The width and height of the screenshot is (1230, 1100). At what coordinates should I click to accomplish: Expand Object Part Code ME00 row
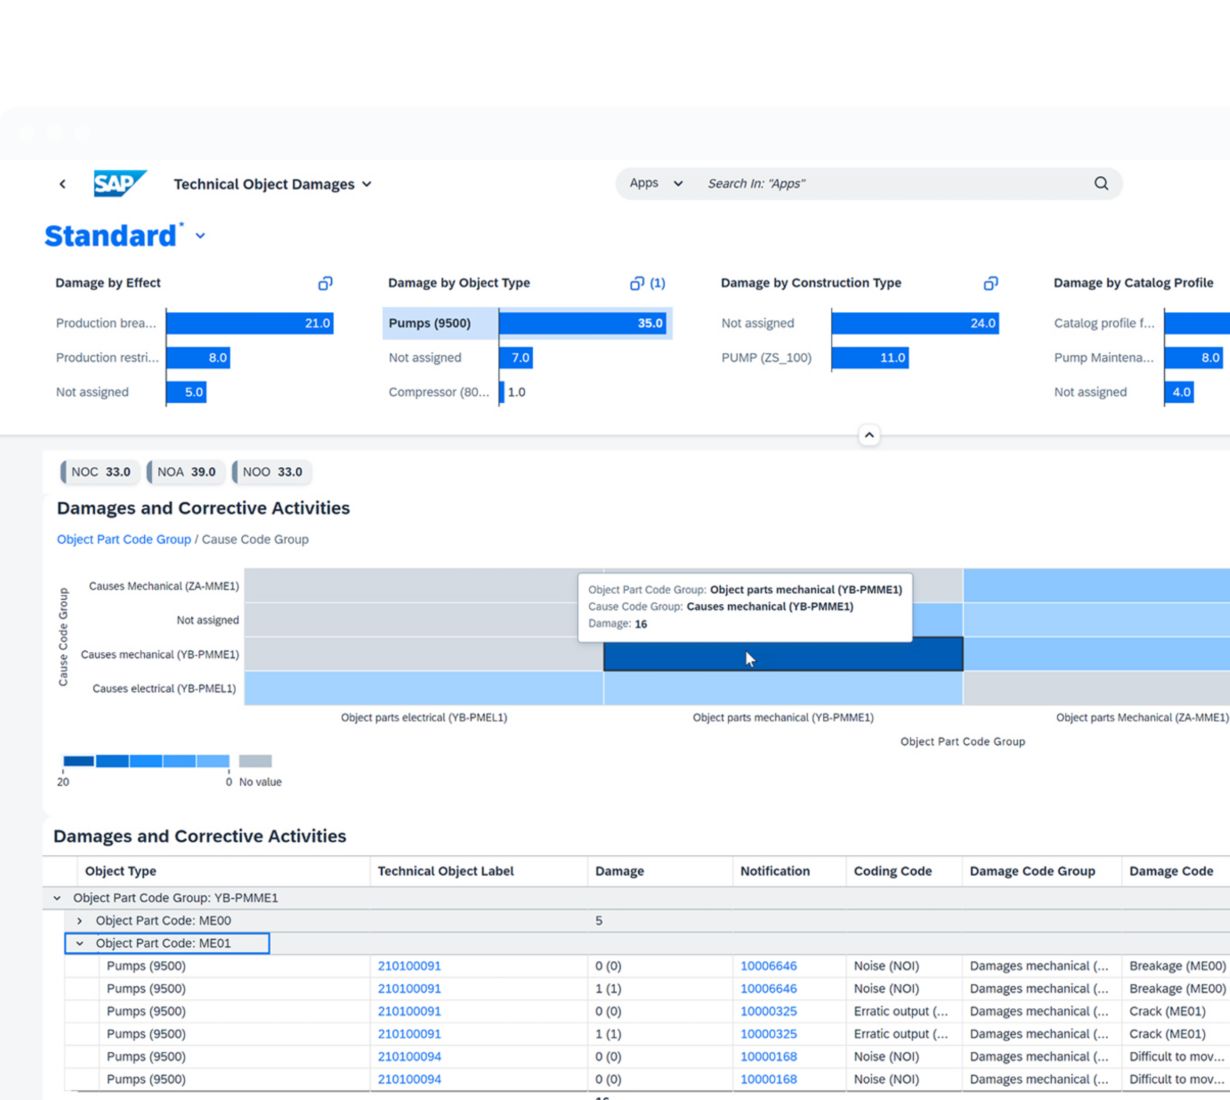click(x=80, y=921)
